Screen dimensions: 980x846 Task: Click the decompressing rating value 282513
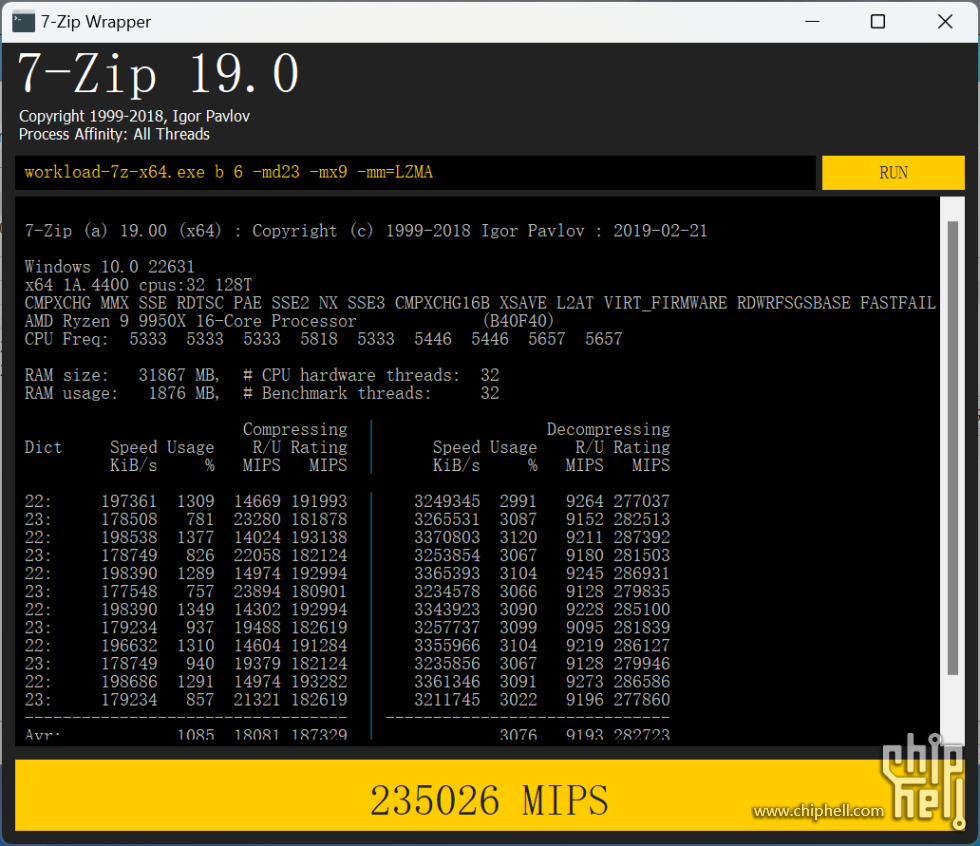click(x=641, y=519)
